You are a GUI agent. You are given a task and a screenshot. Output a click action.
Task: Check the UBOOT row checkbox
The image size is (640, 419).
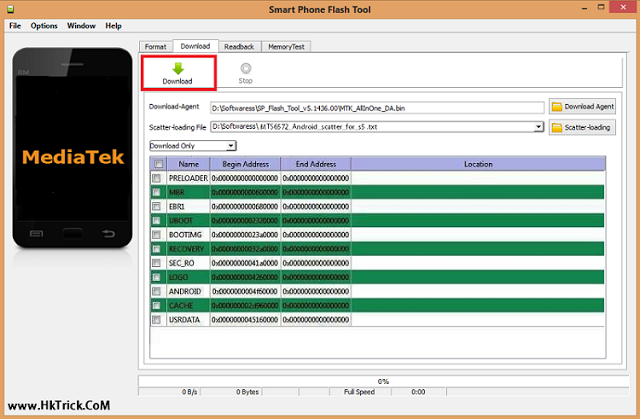click(156, 221)
